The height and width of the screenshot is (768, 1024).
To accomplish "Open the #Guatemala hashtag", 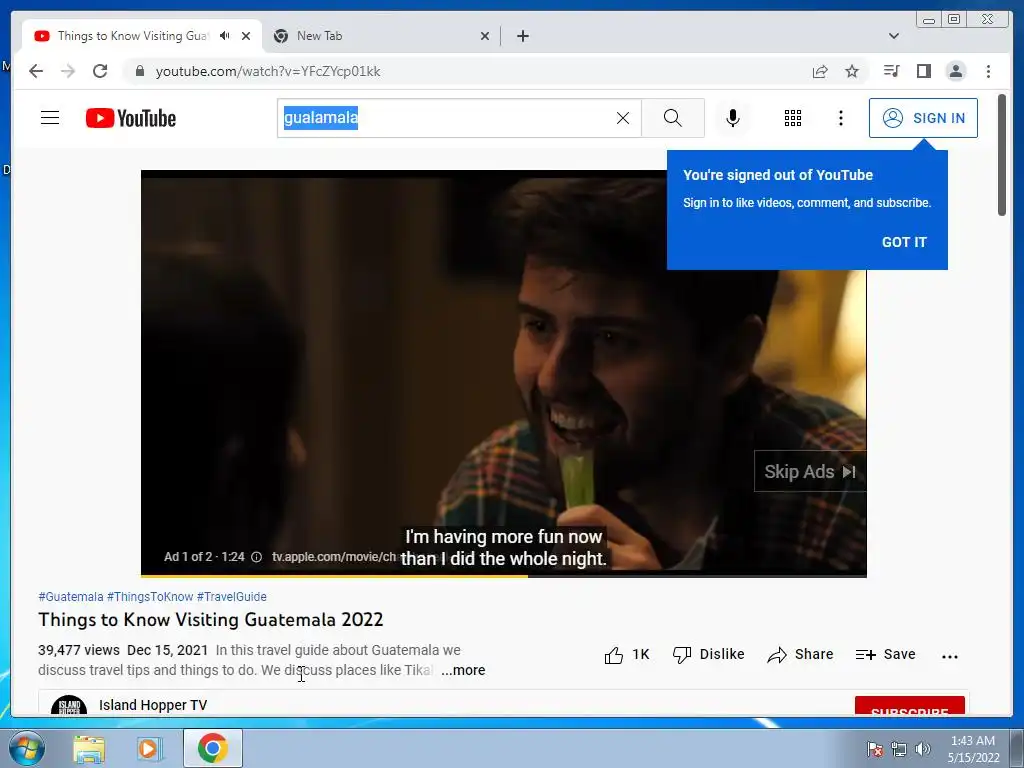I will point(71,597).
